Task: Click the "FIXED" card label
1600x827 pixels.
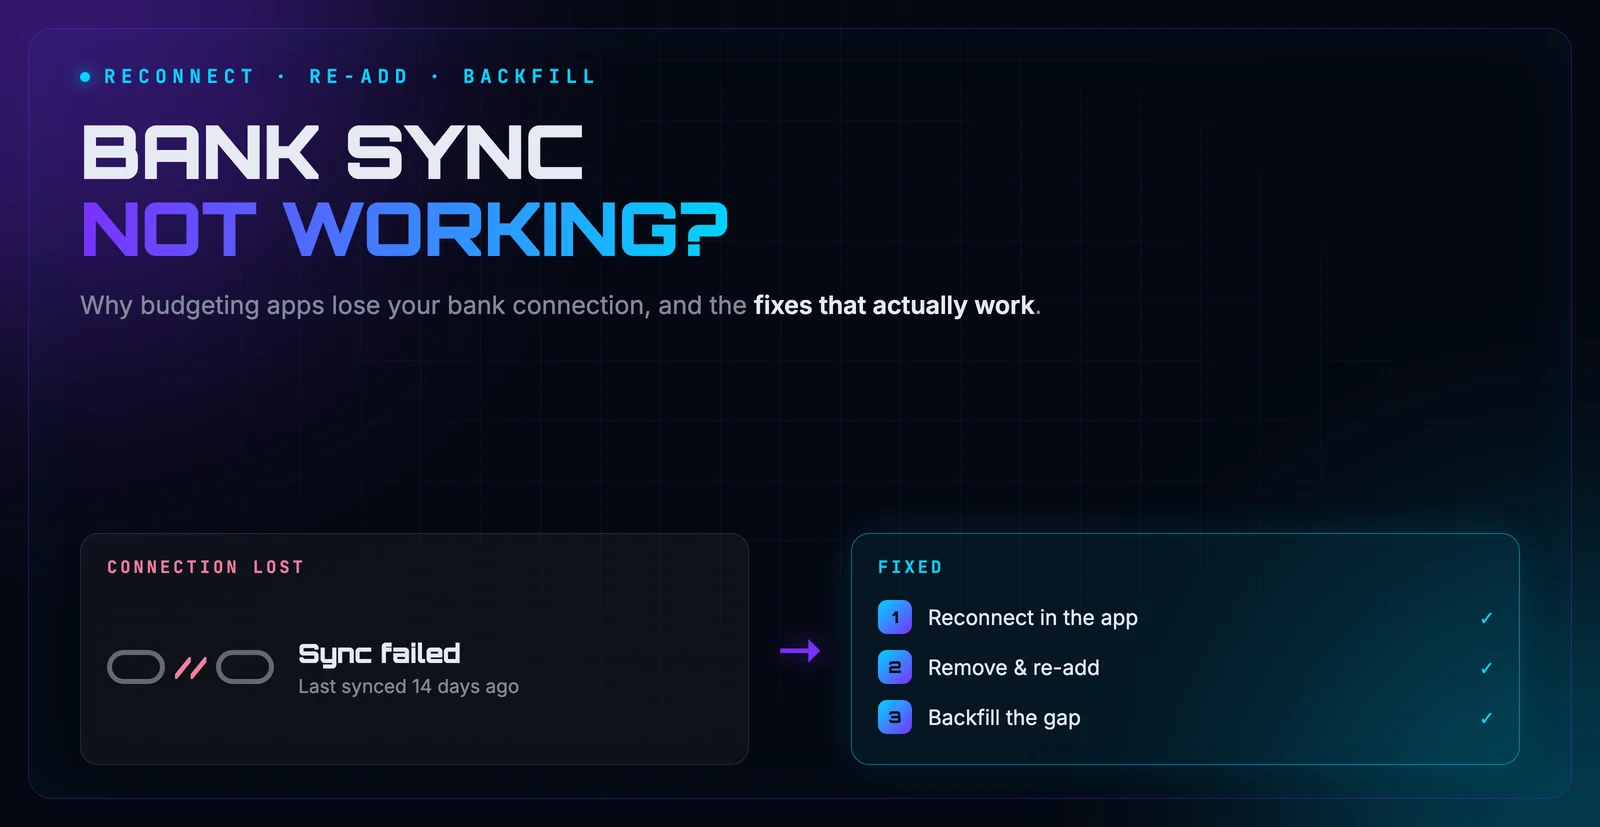Action: (910, 567)
